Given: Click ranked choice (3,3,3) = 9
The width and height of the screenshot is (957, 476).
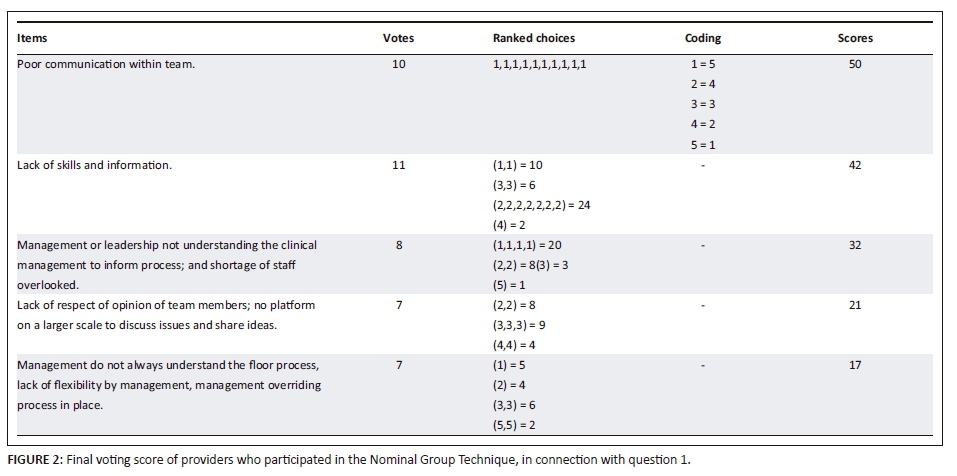Looking at the screenshot, I should [x=511, y=325].
